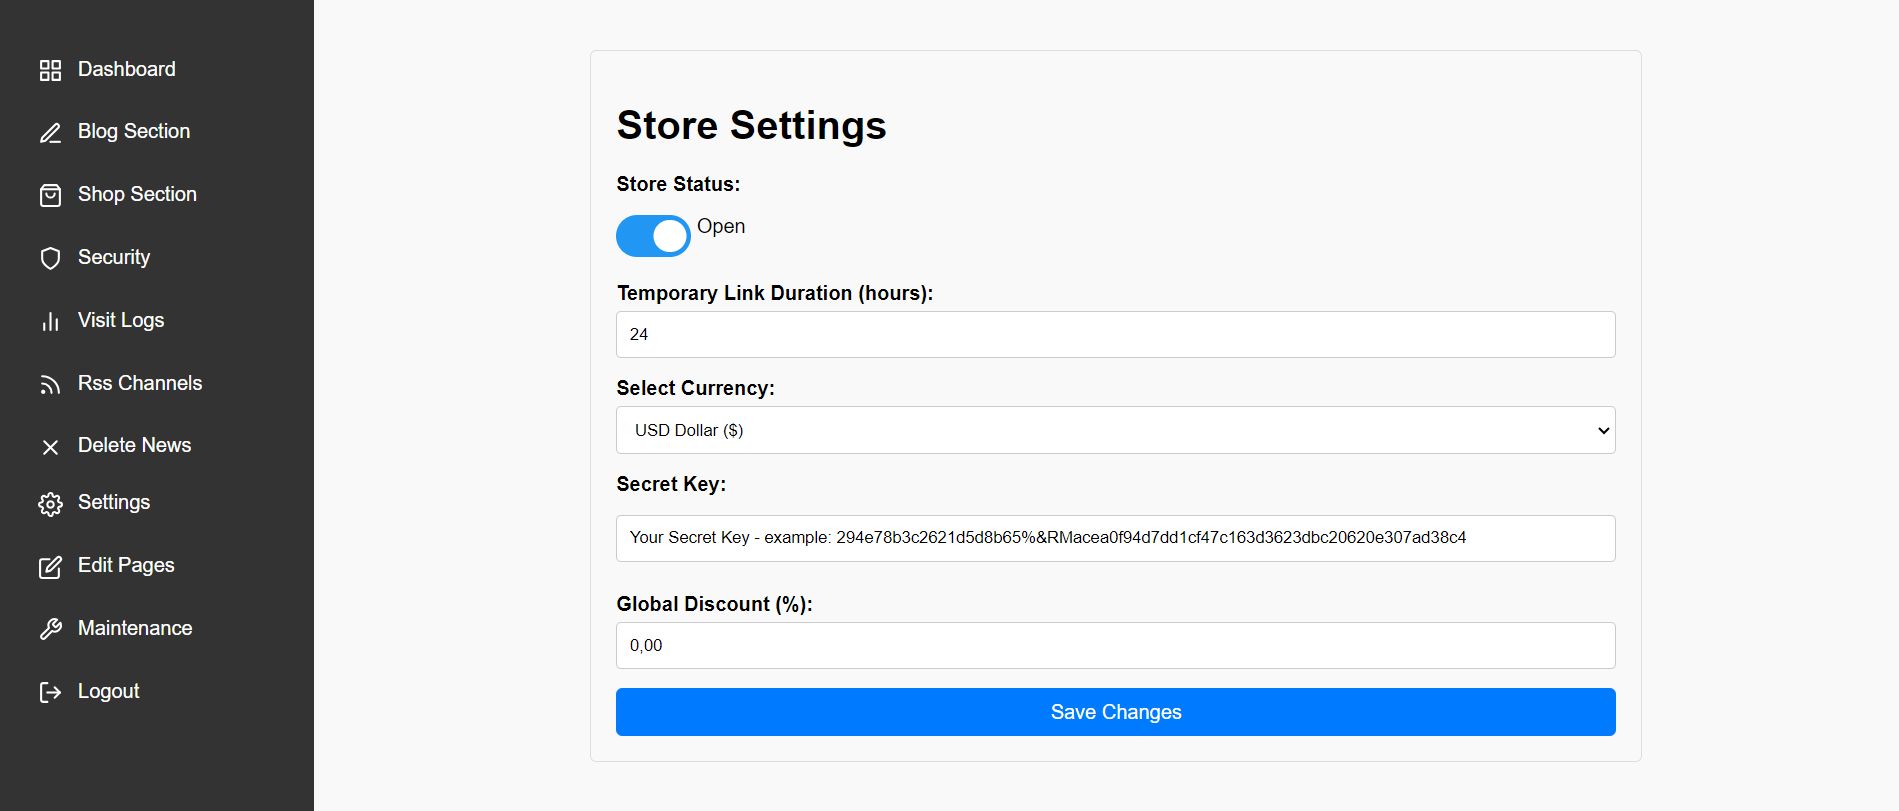Click the Maintenance wrench icon
This screenshot has width=1899, height=811.
(50, 629)
